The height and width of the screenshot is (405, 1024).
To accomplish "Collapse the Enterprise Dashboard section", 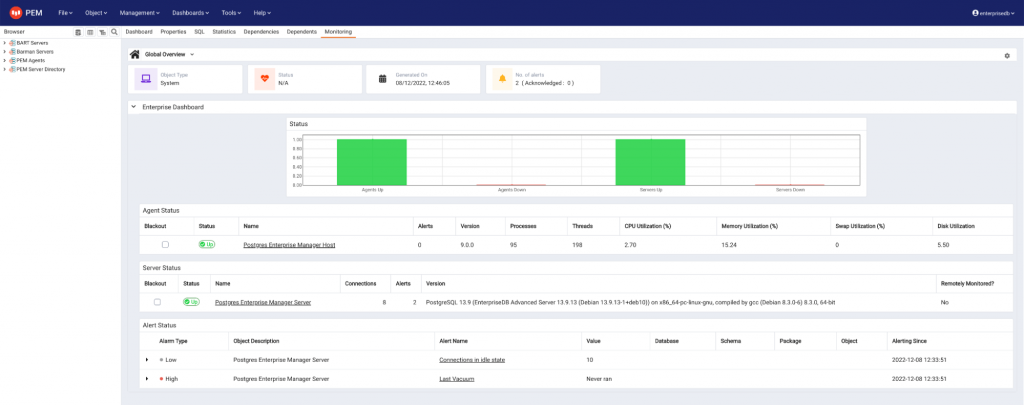I will [x=134, y=106].
